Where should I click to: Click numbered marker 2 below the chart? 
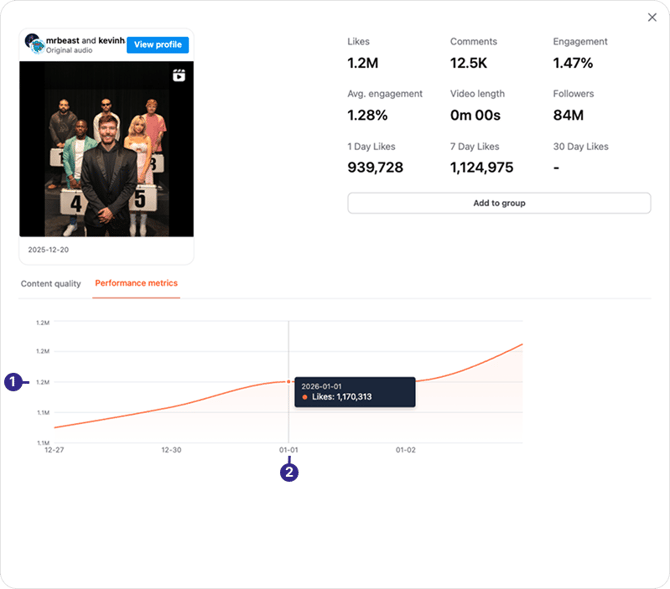[289, 473]
